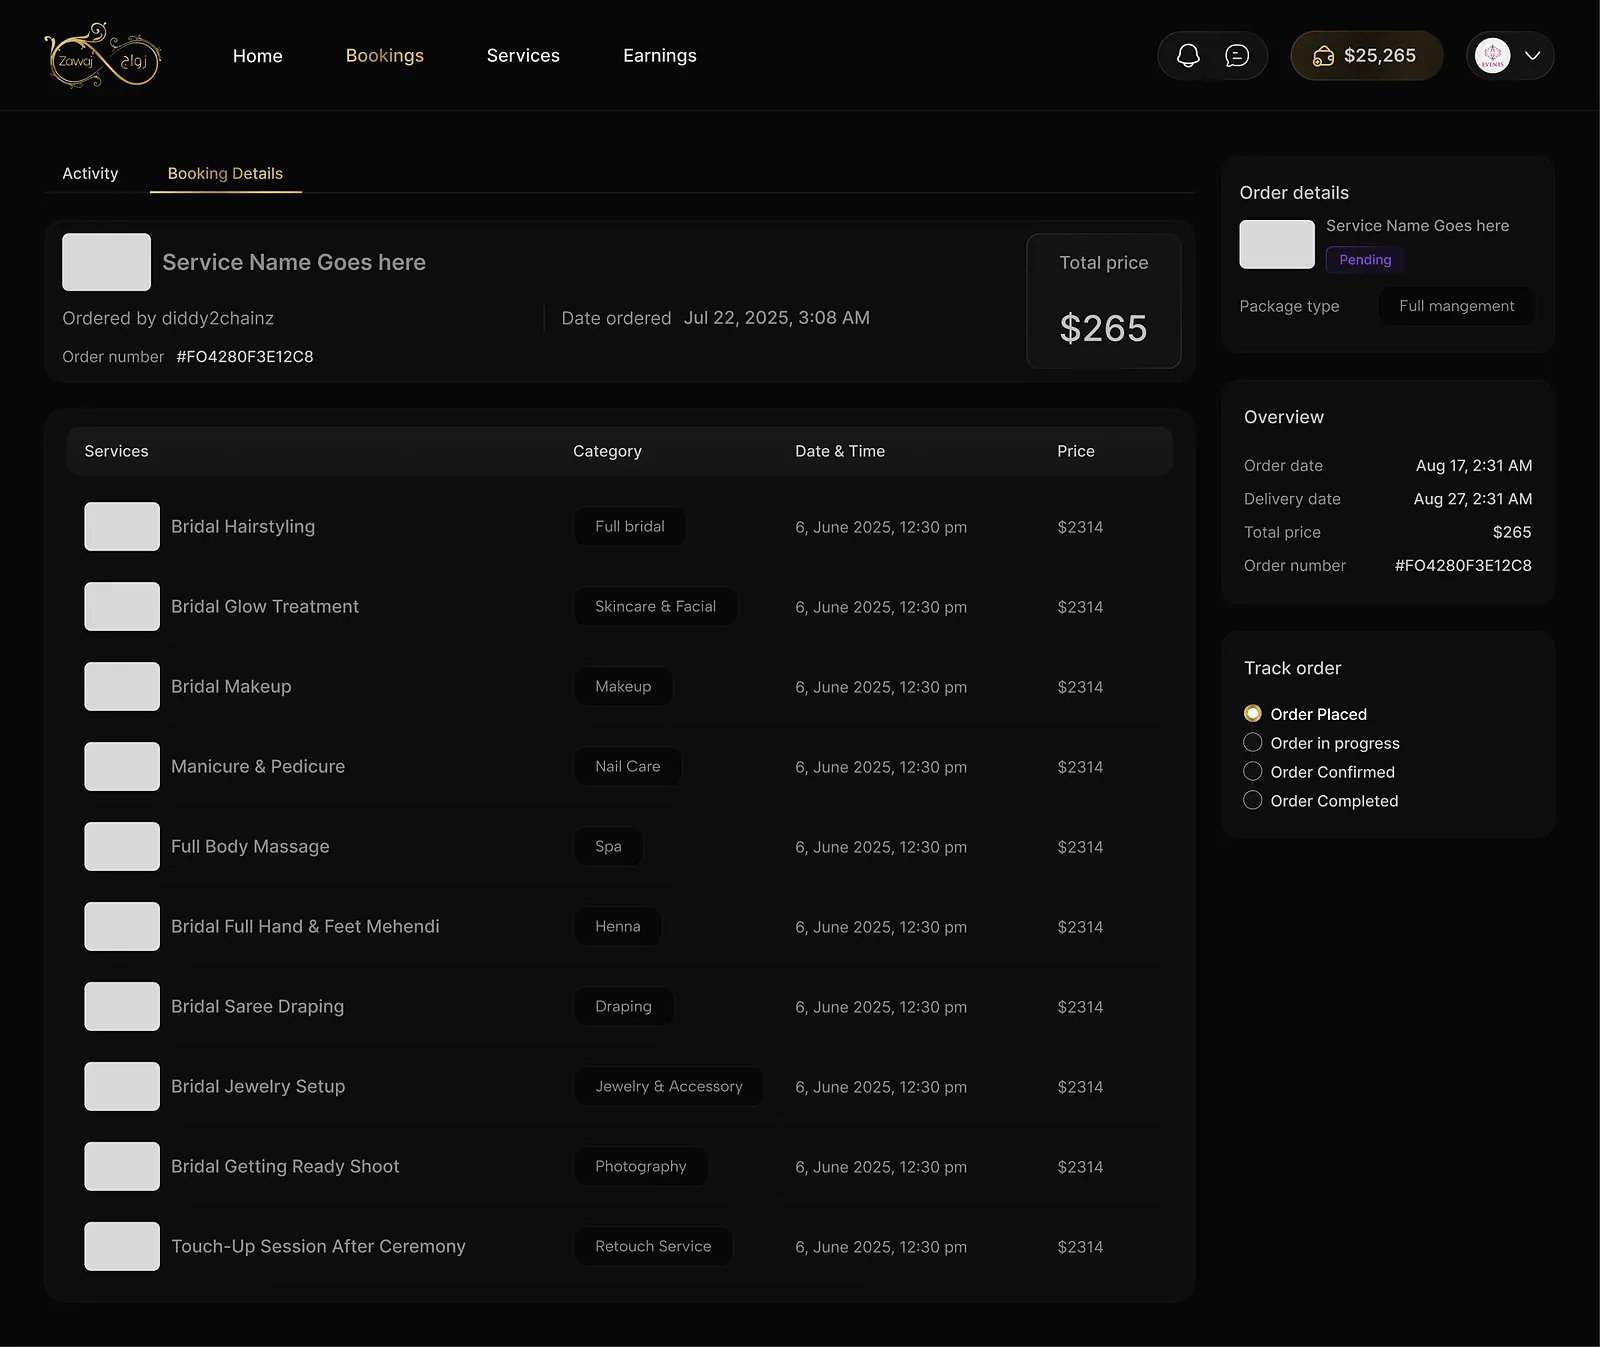1600x1347 pixels.
Task: Click the '$265' total price in header
Action: [x=1104, y=328]
